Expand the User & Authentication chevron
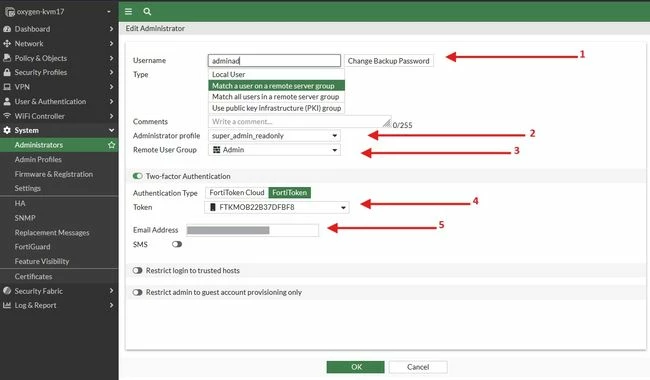 click(111, 102)
